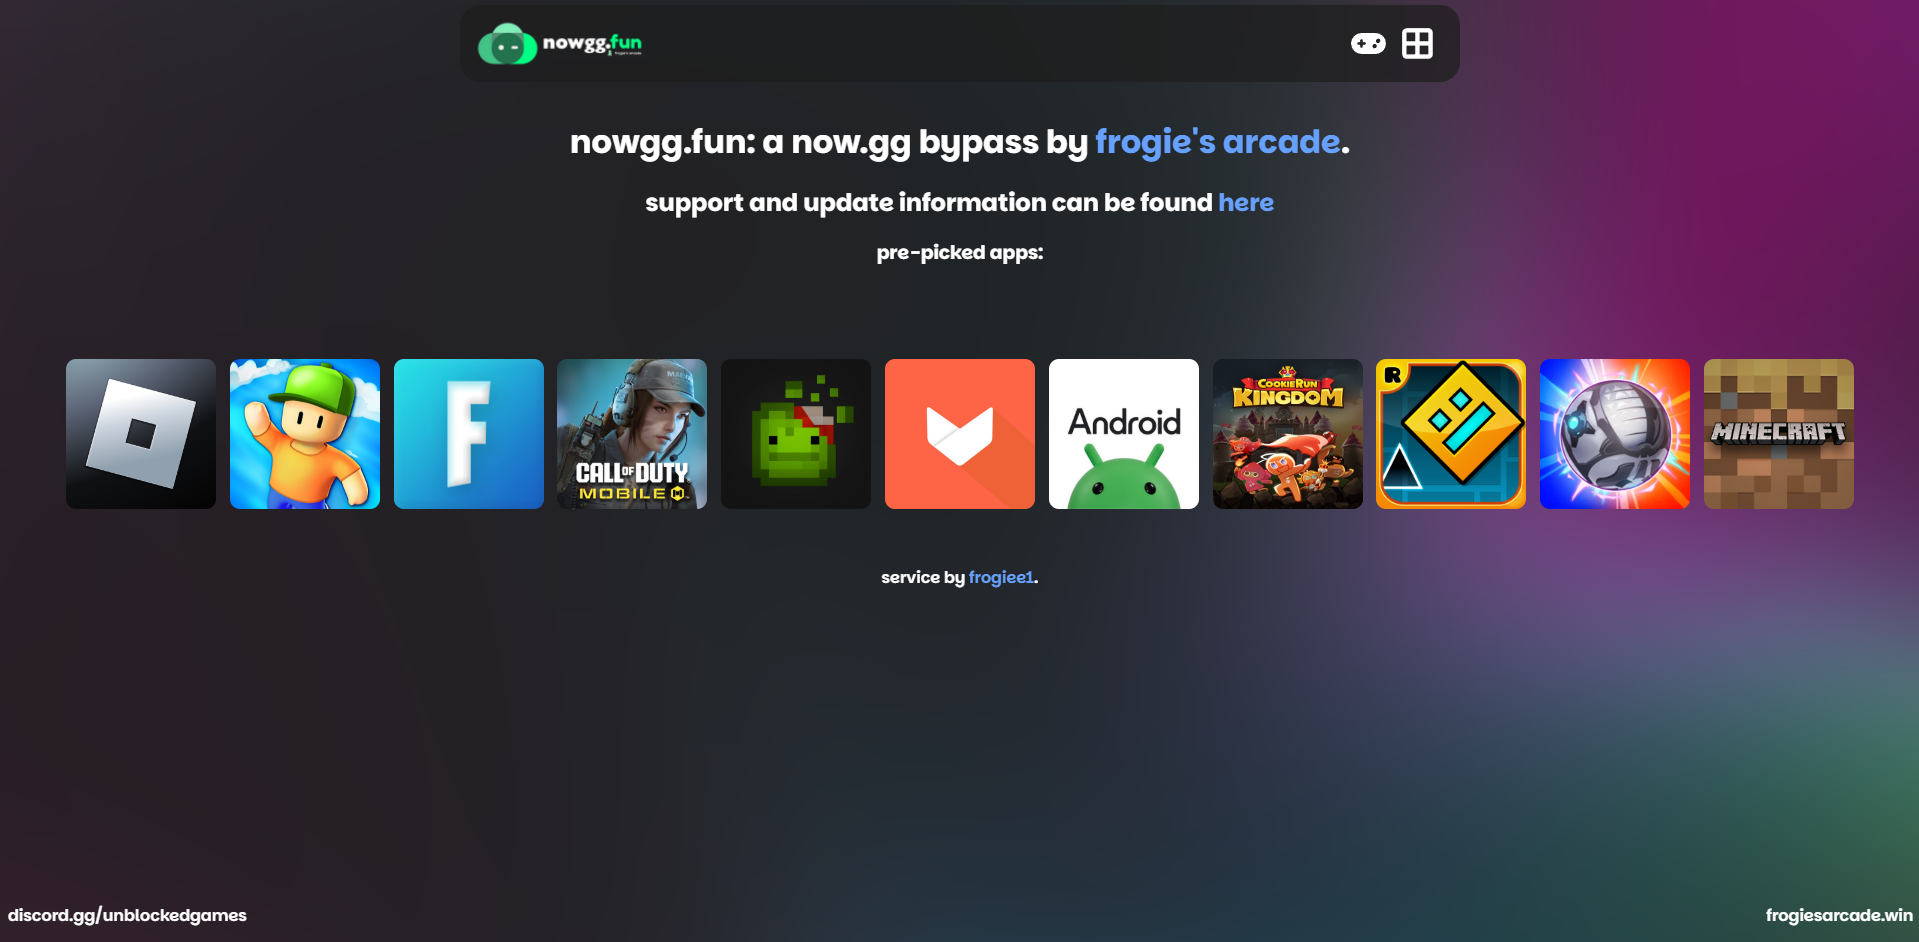The height and width of the screenshot is (942, 1919).
Task: Open the Android app tile
Action: [1124, 434]
